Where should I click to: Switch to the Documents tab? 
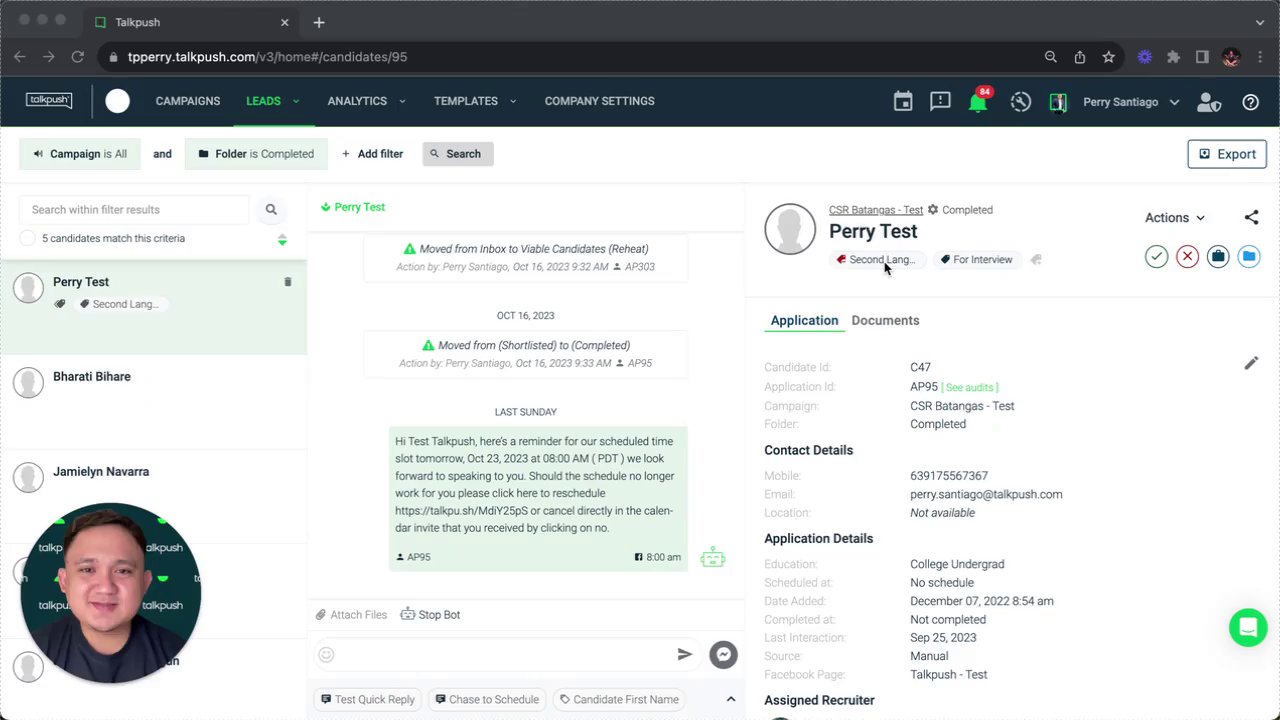coord(885,321)
